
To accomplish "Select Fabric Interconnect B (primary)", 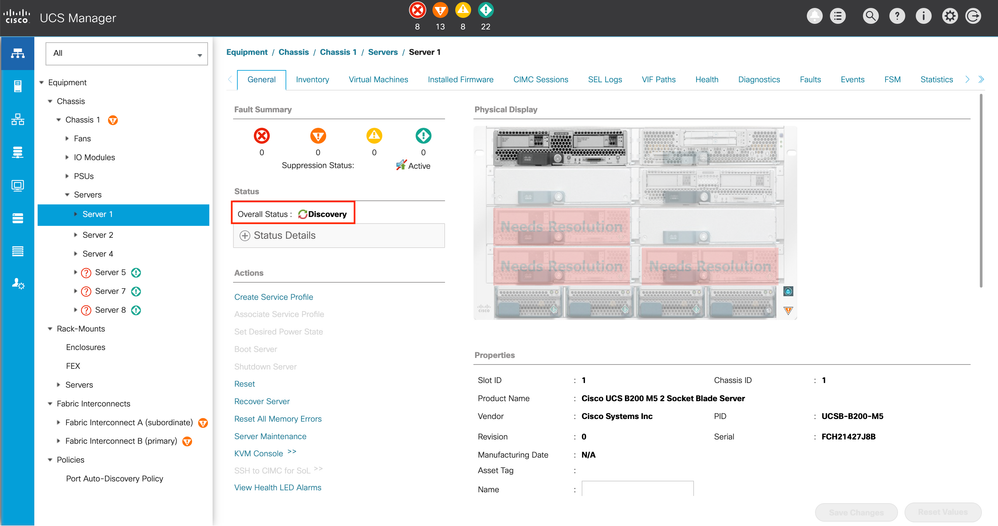I will (121, 441).
